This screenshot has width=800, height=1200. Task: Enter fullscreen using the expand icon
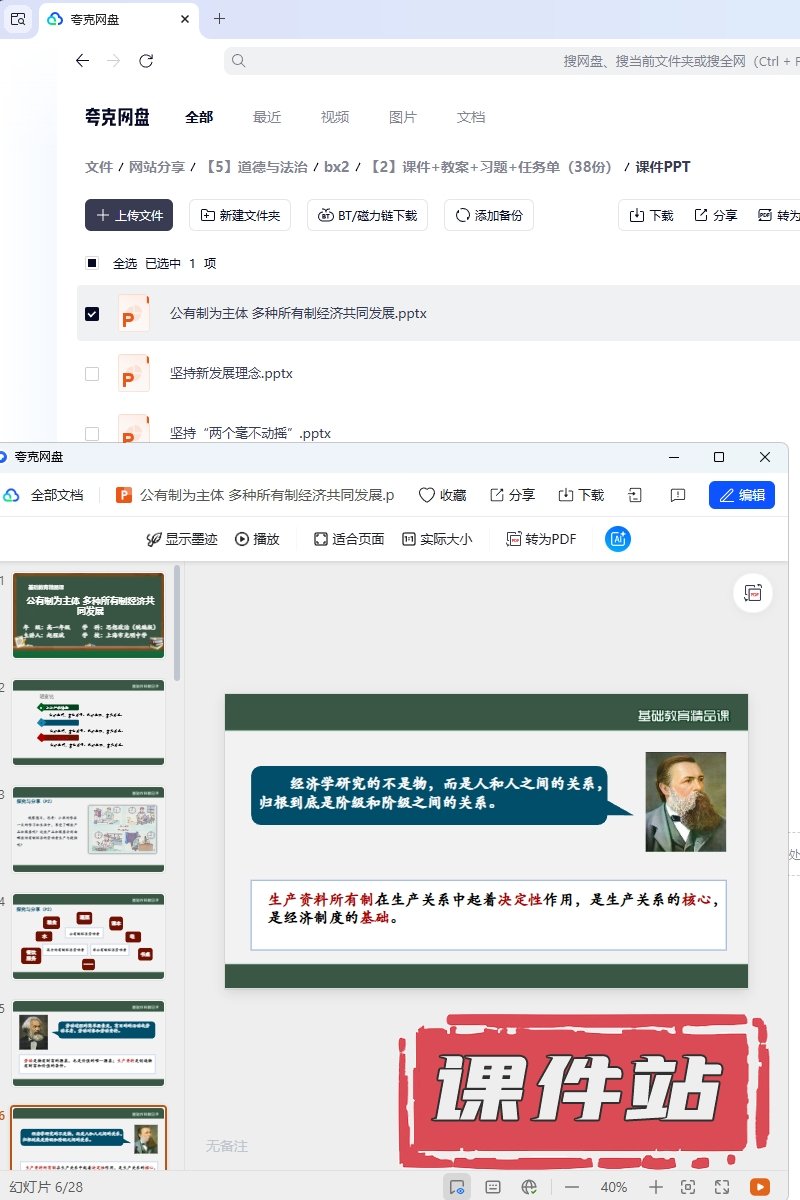pyautogui.click(x=722, y=1187)
